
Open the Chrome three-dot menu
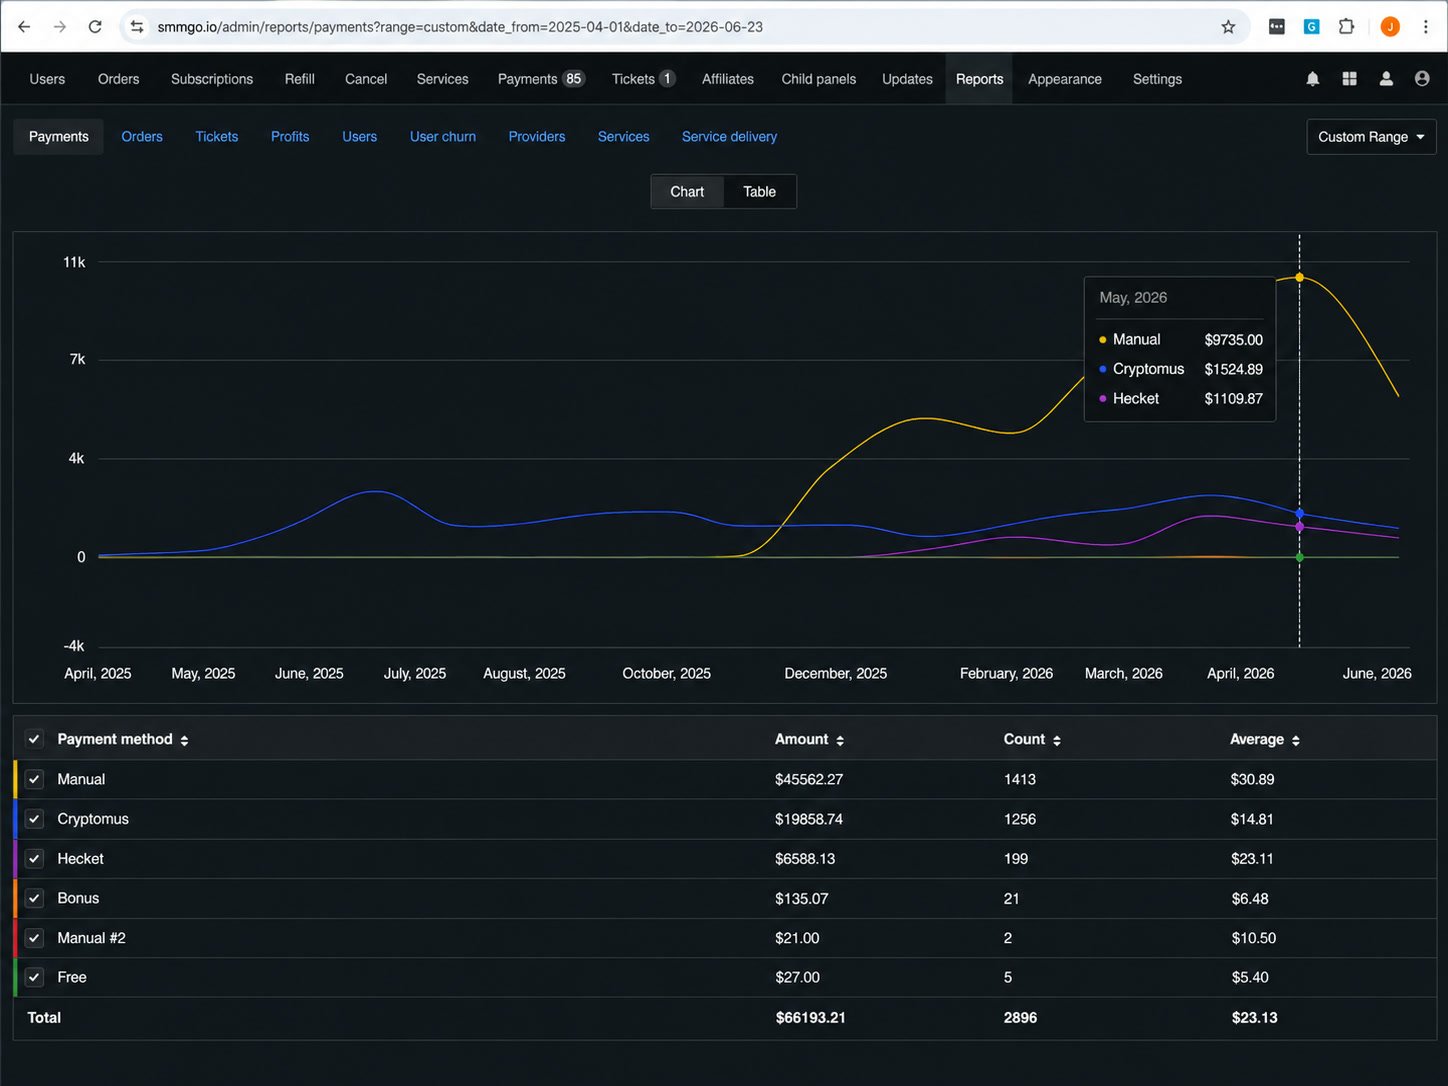click(x=1426, y=27)
